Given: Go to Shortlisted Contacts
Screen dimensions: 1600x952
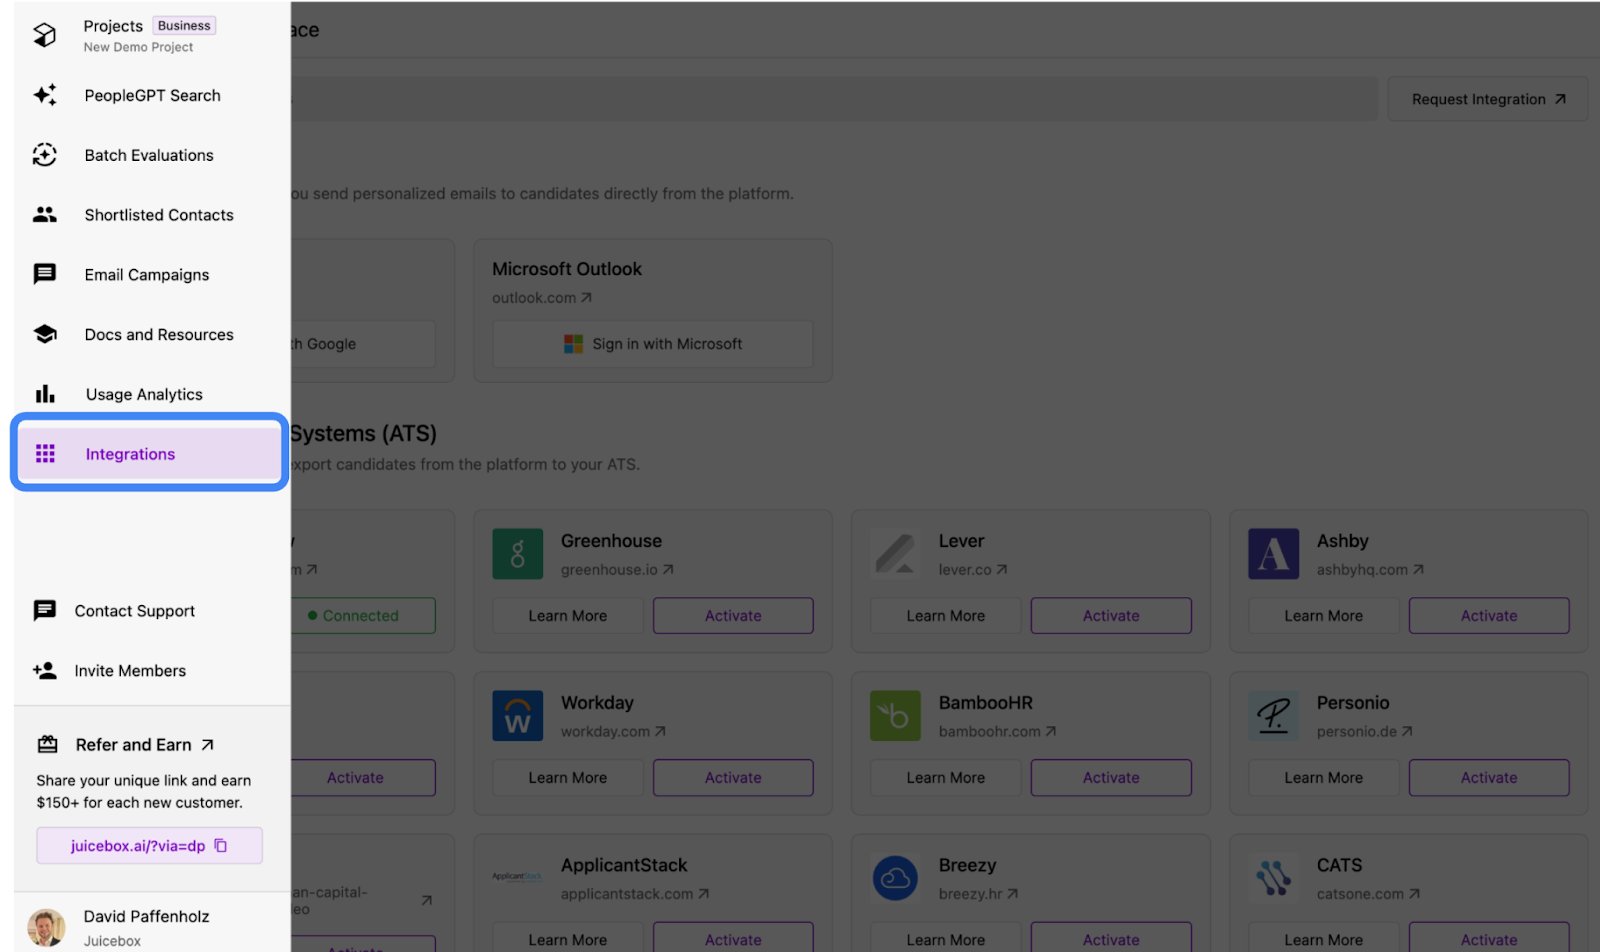Looking at the screenshot, I should (150, 214).
